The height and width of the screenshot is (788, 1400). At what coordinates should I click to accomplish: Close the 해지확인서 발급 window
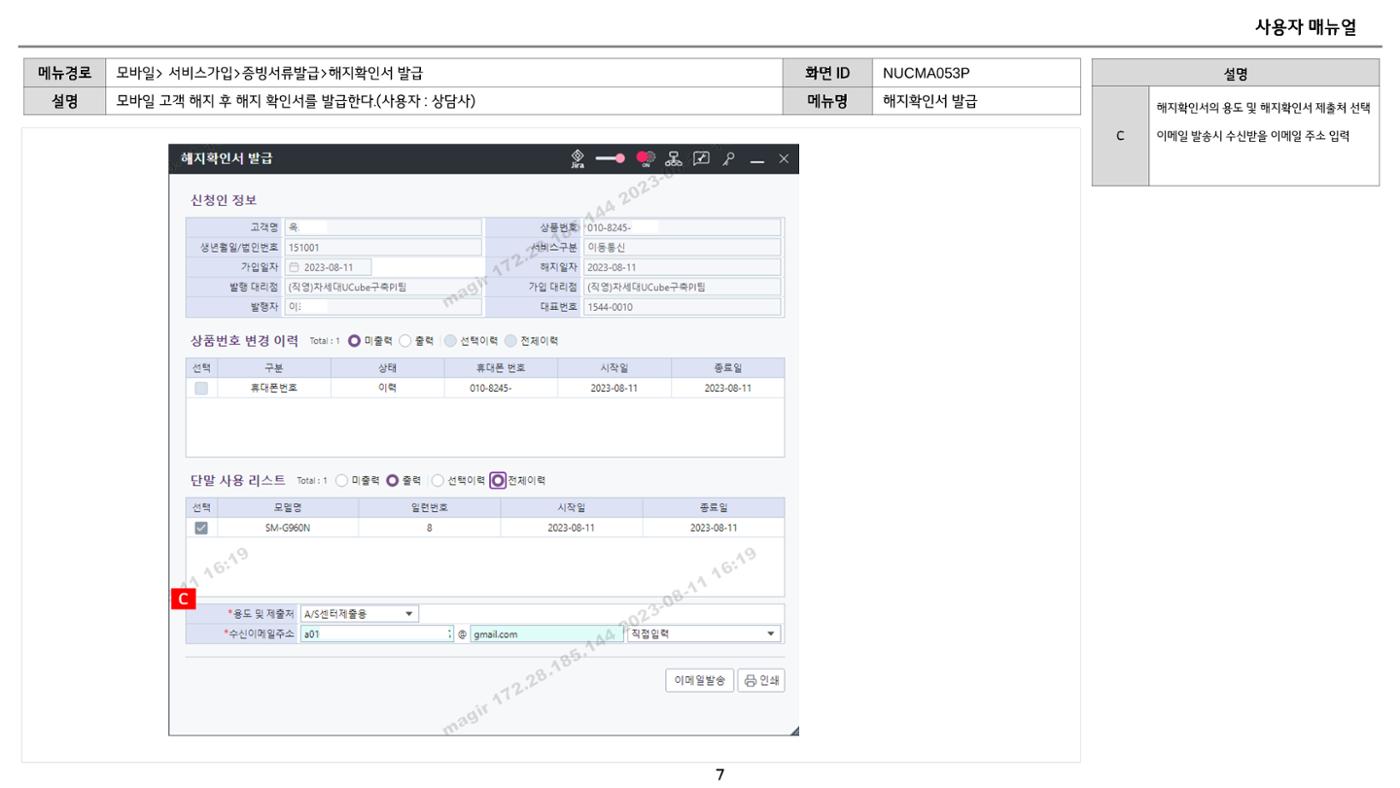pos(784,158)
